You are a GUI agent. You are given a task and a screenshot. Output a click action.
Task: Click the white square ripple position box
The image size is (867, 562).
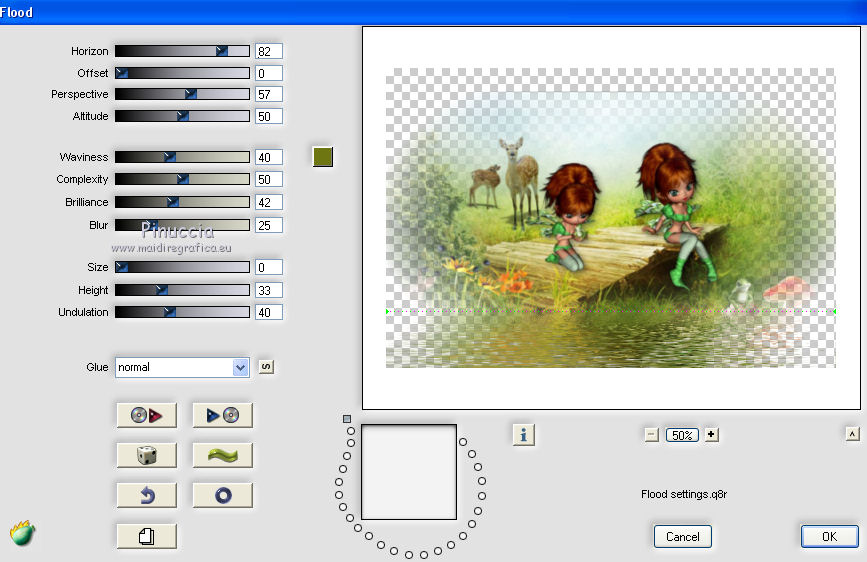(409, 472)
